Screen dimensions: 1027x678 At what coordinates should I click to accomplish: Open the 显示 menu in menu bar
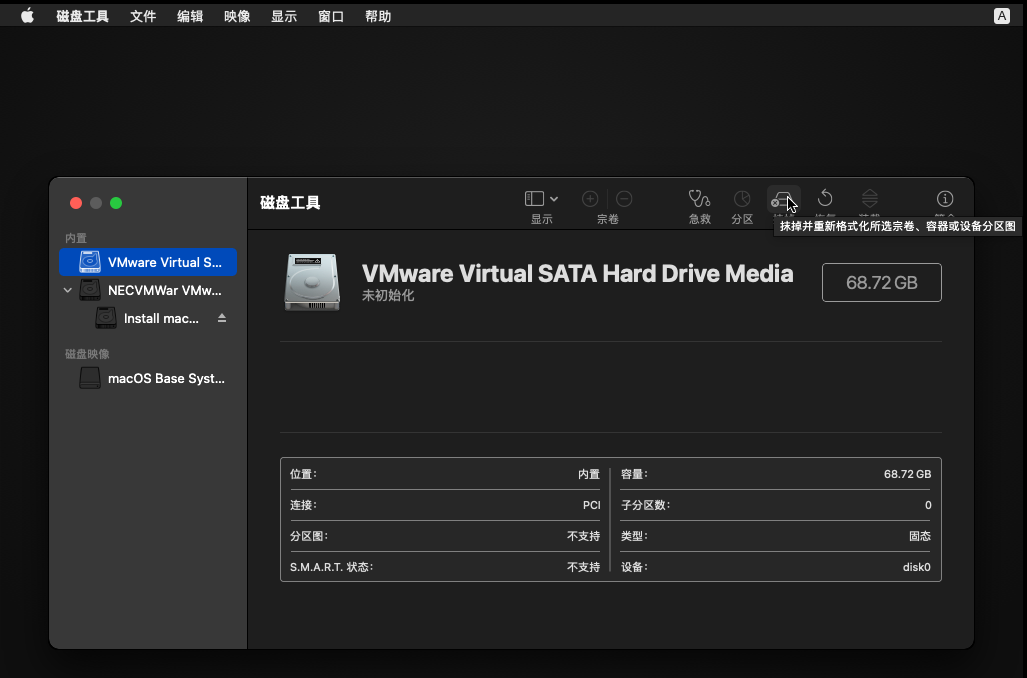tap(284, 16)
